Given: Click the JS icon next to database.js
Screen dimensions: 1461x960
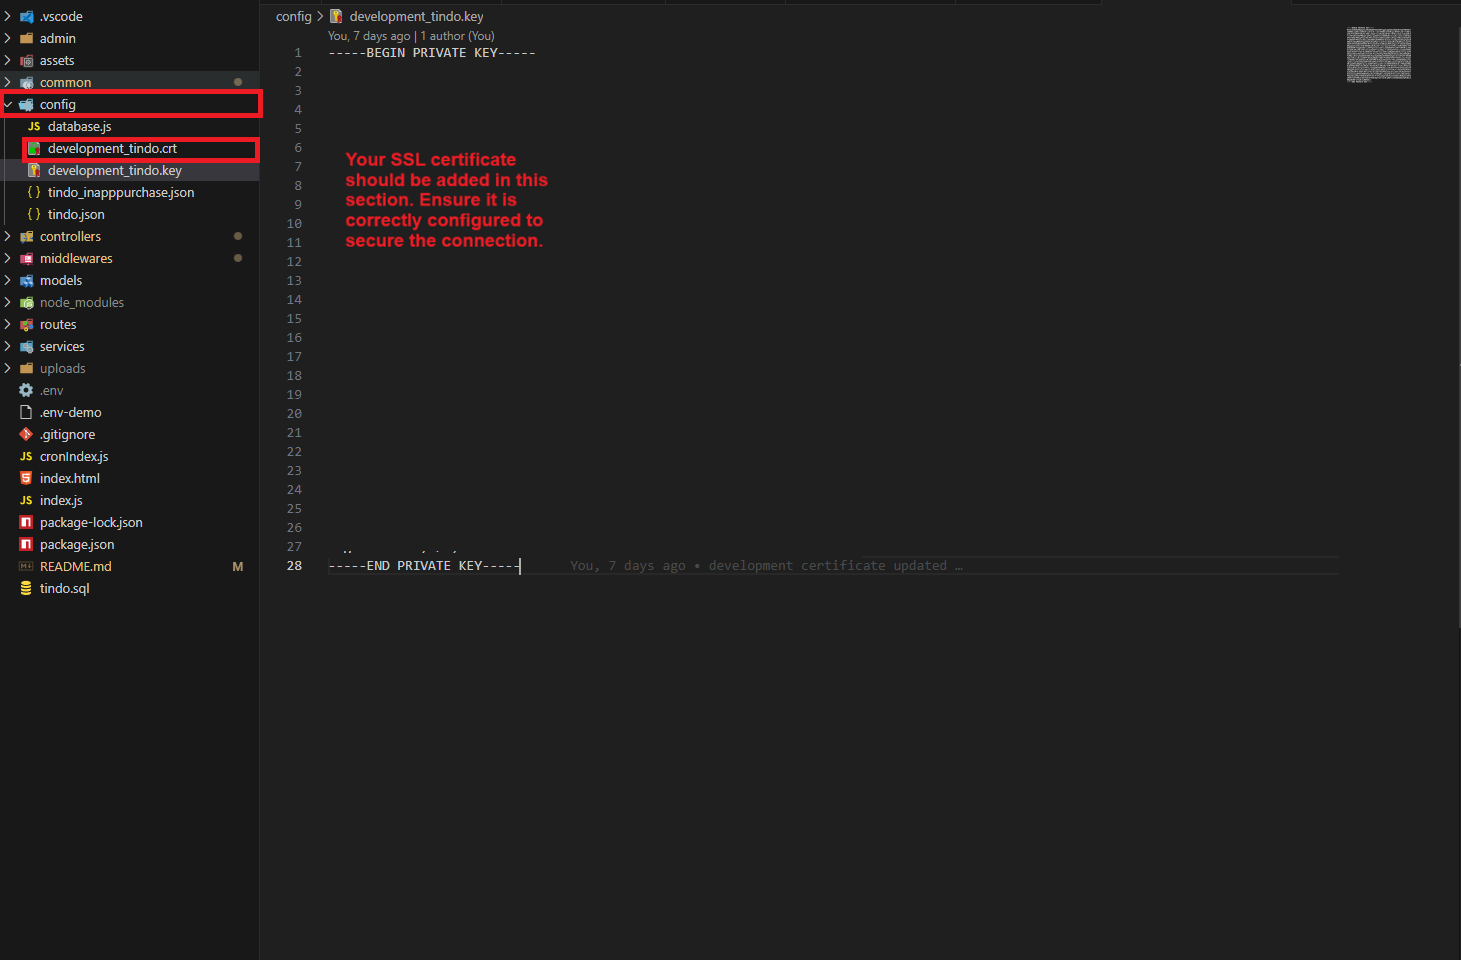Looking at the screenshot, I should [x=34, y=126].
